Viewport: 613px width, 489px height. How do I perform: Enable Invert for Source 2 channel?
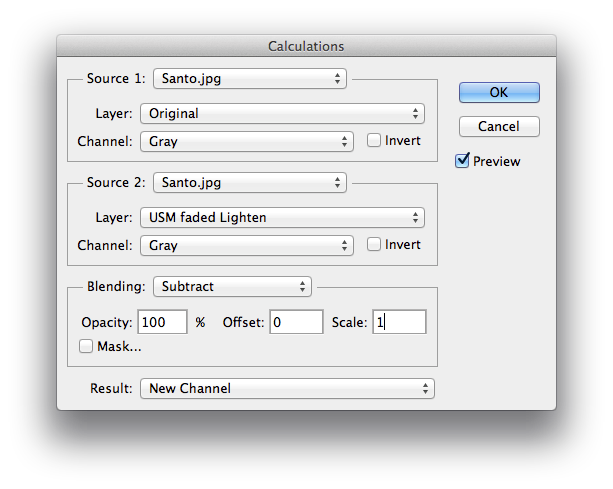point(373,244)
